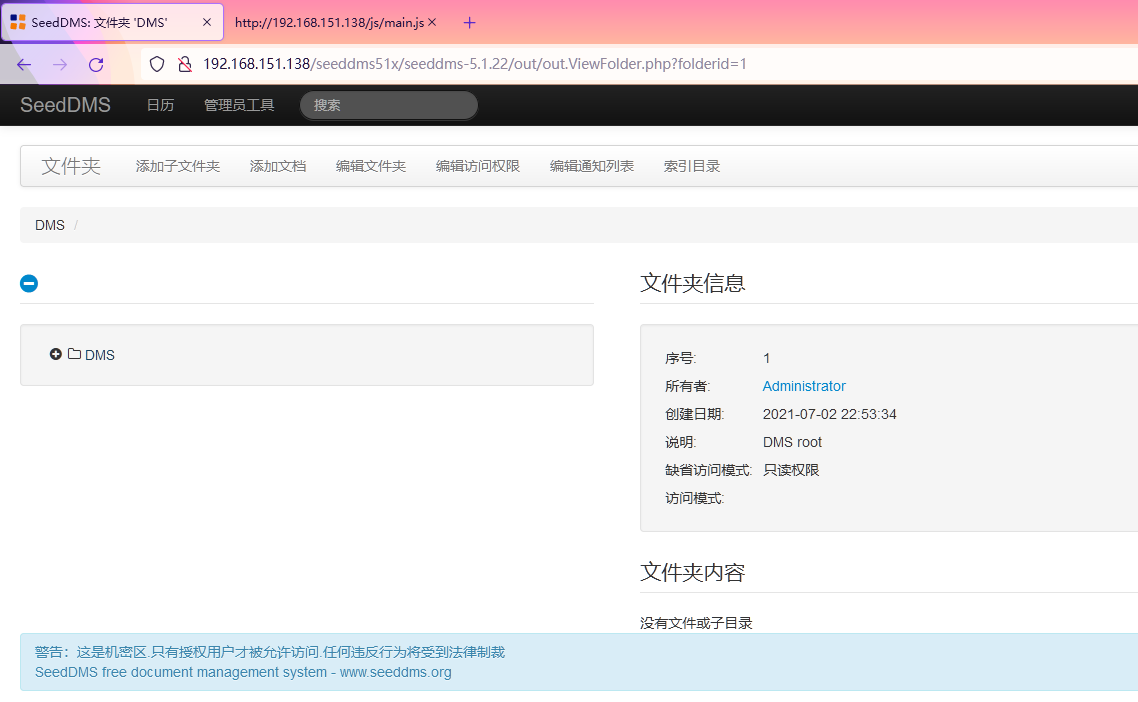Click 编辑访问权限 in folder toolbar
Screen dimensions: 1138x702
[478, 166]
